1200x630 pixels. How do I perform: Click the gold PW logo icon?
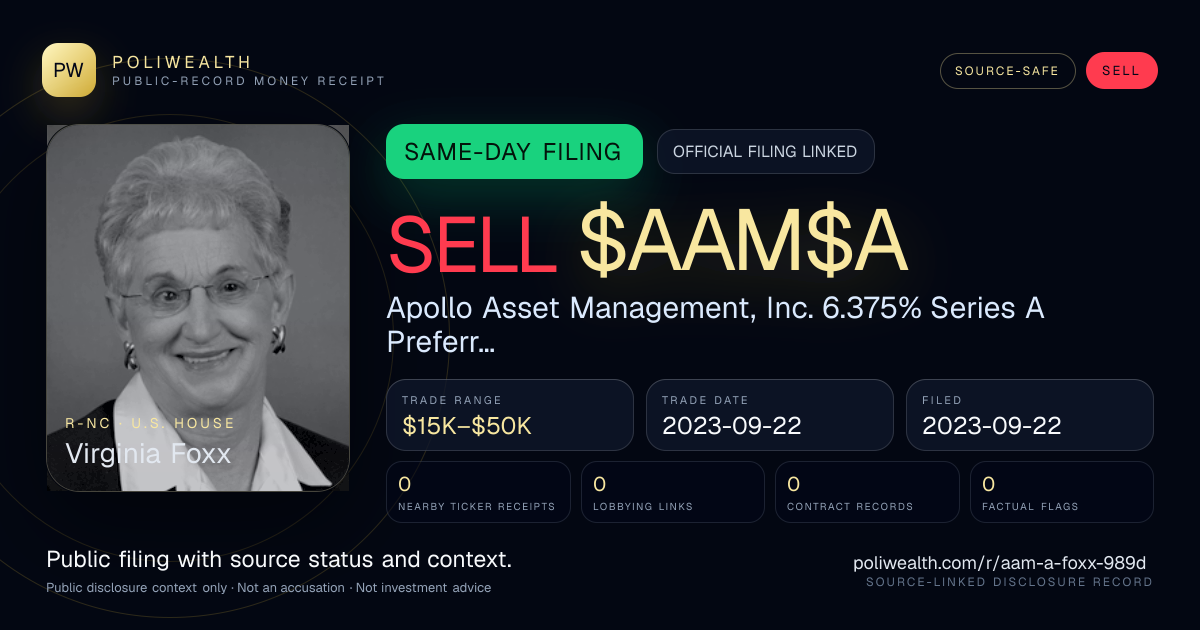pos(69,70)
